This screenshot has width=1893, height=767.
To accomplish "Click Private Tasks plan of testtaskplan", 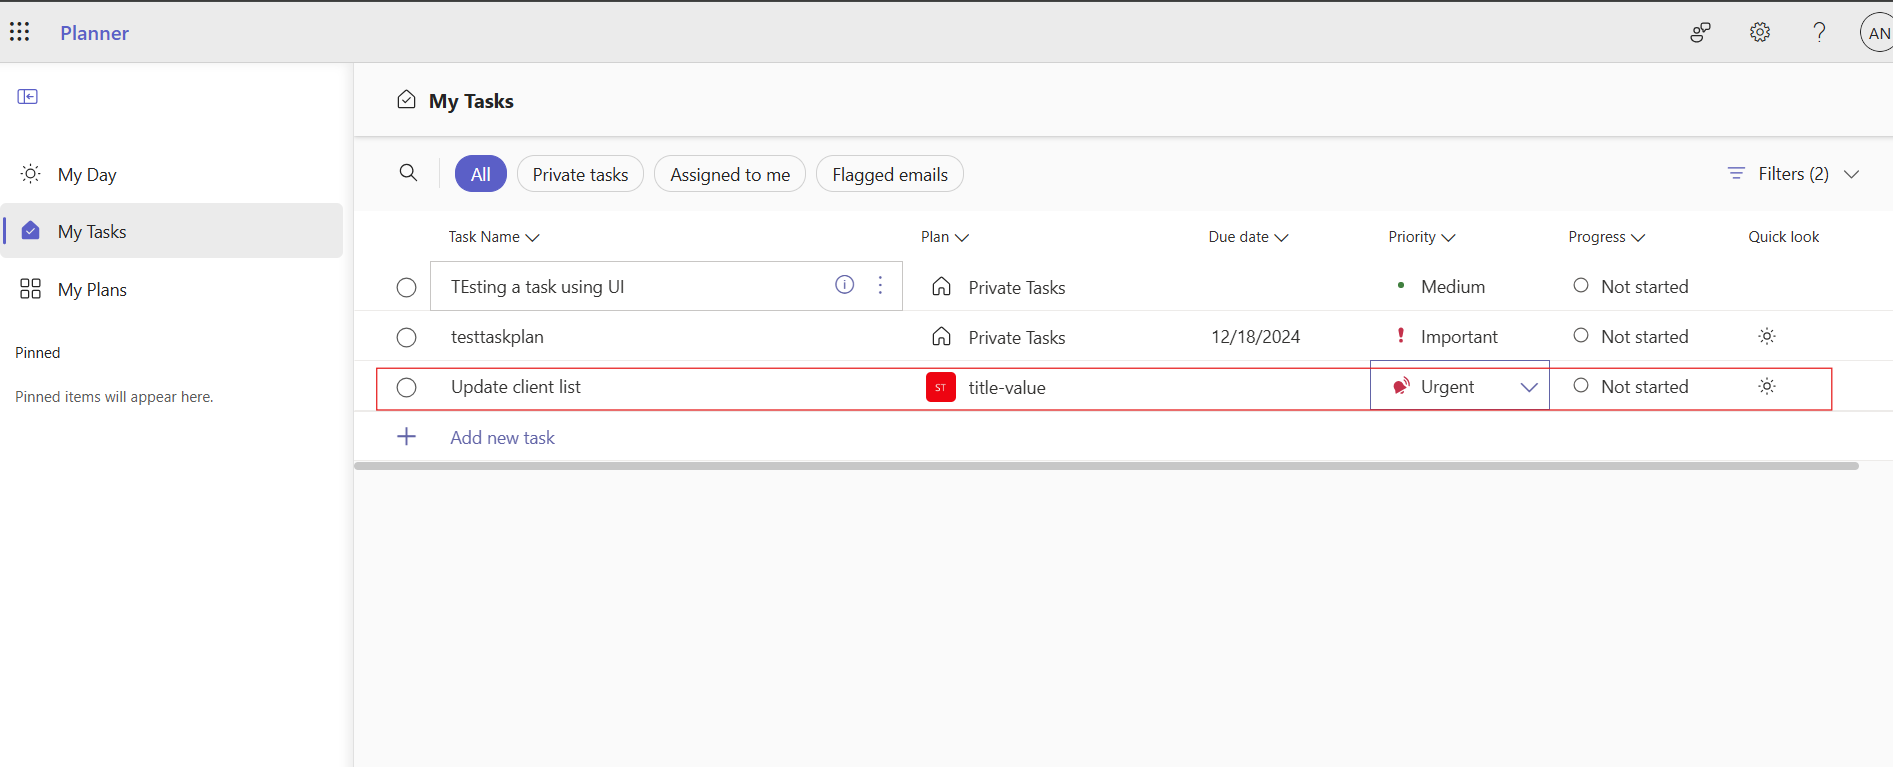I will [1017, 338].
